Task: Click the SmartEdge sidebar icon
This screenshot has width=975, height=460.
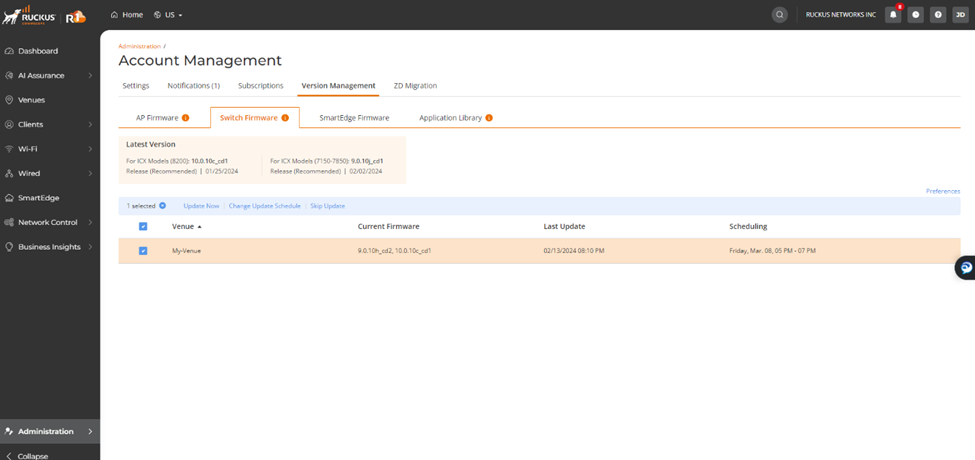Action: (9, 198)
